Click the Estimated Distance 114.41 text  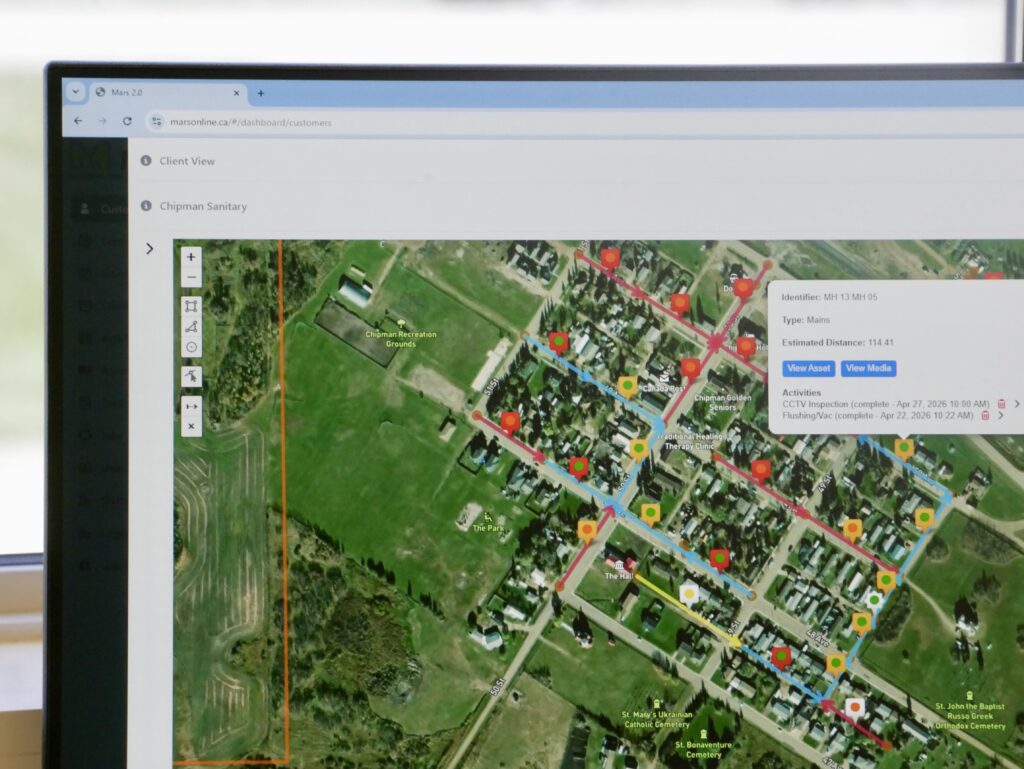(837, 342)
